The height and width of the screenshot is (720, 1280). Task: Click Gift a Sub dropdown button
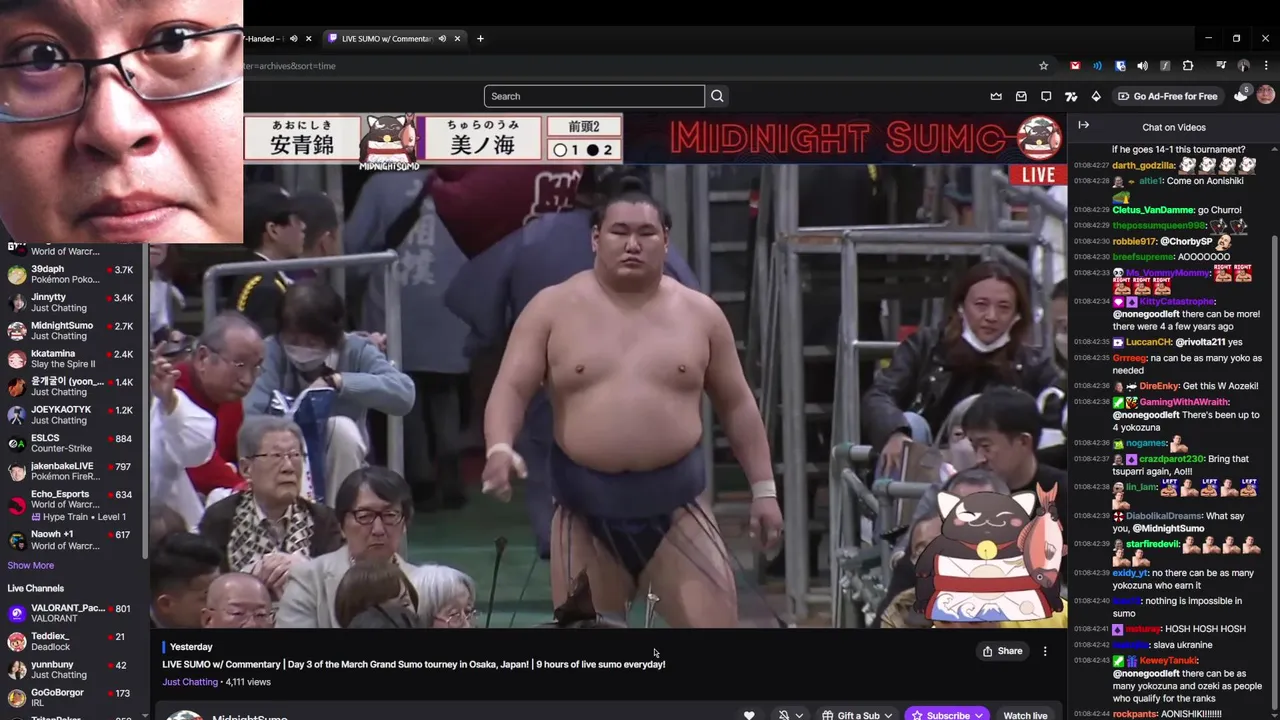[857, 715]
